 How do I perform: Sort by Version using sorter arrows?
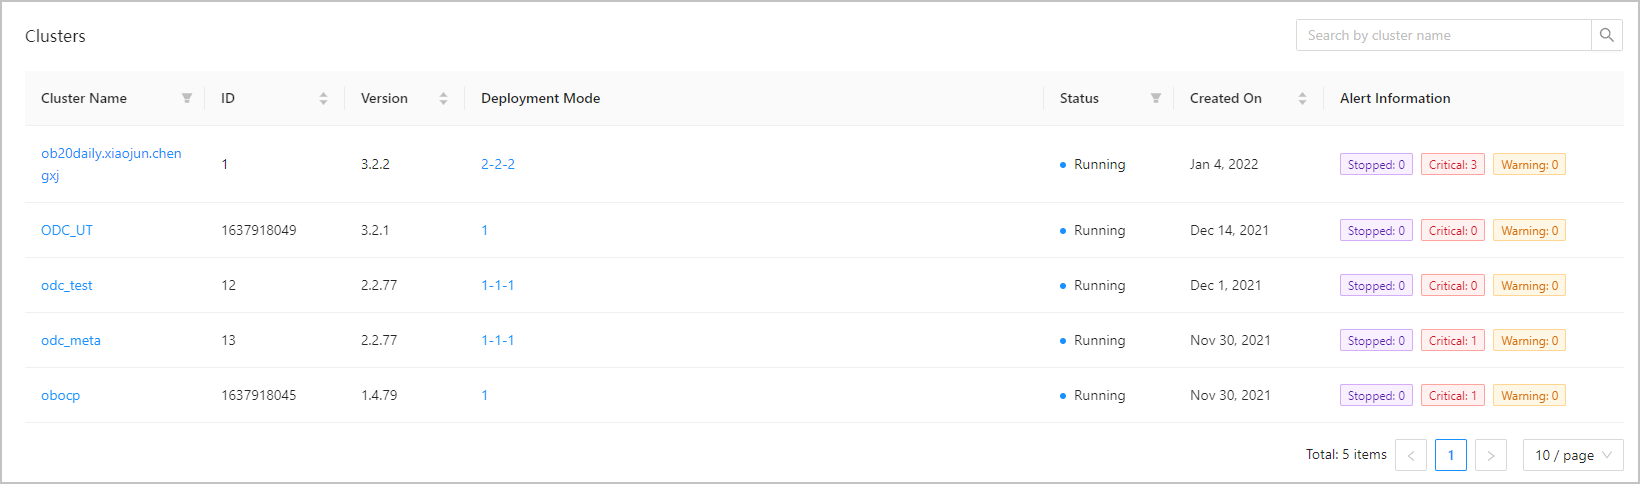(443, 98)
